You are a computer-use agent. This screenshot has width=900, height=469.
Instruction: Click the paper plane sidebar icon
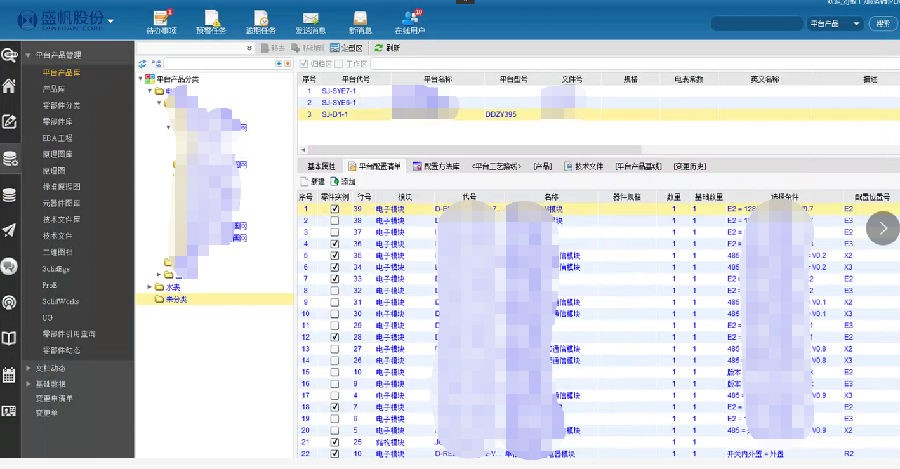[x=10, y=230]
